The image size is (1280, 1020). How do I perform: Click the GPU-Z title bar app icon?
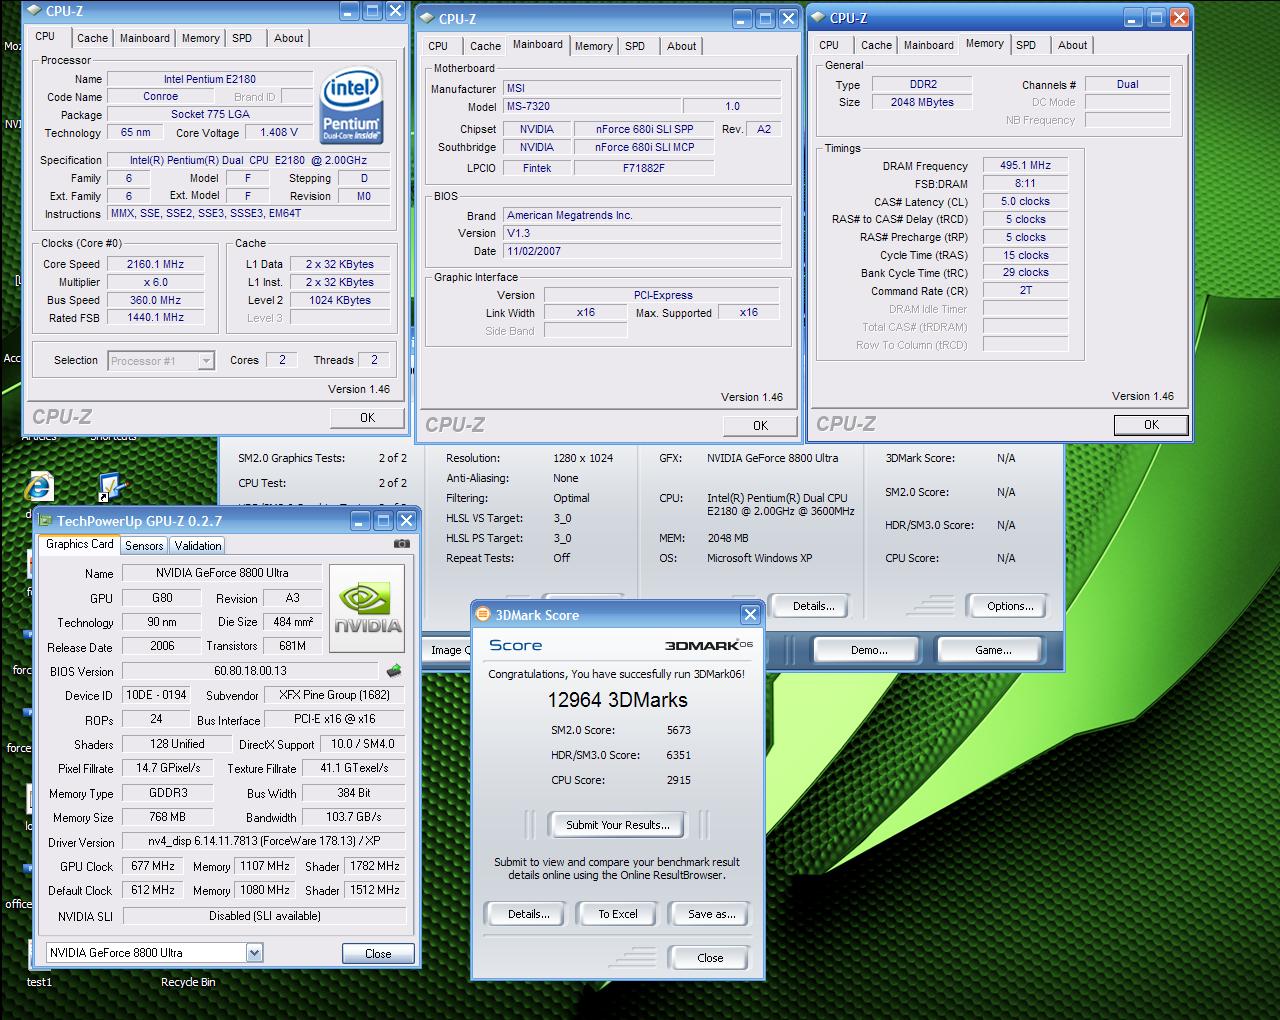(x=45, y=521)
